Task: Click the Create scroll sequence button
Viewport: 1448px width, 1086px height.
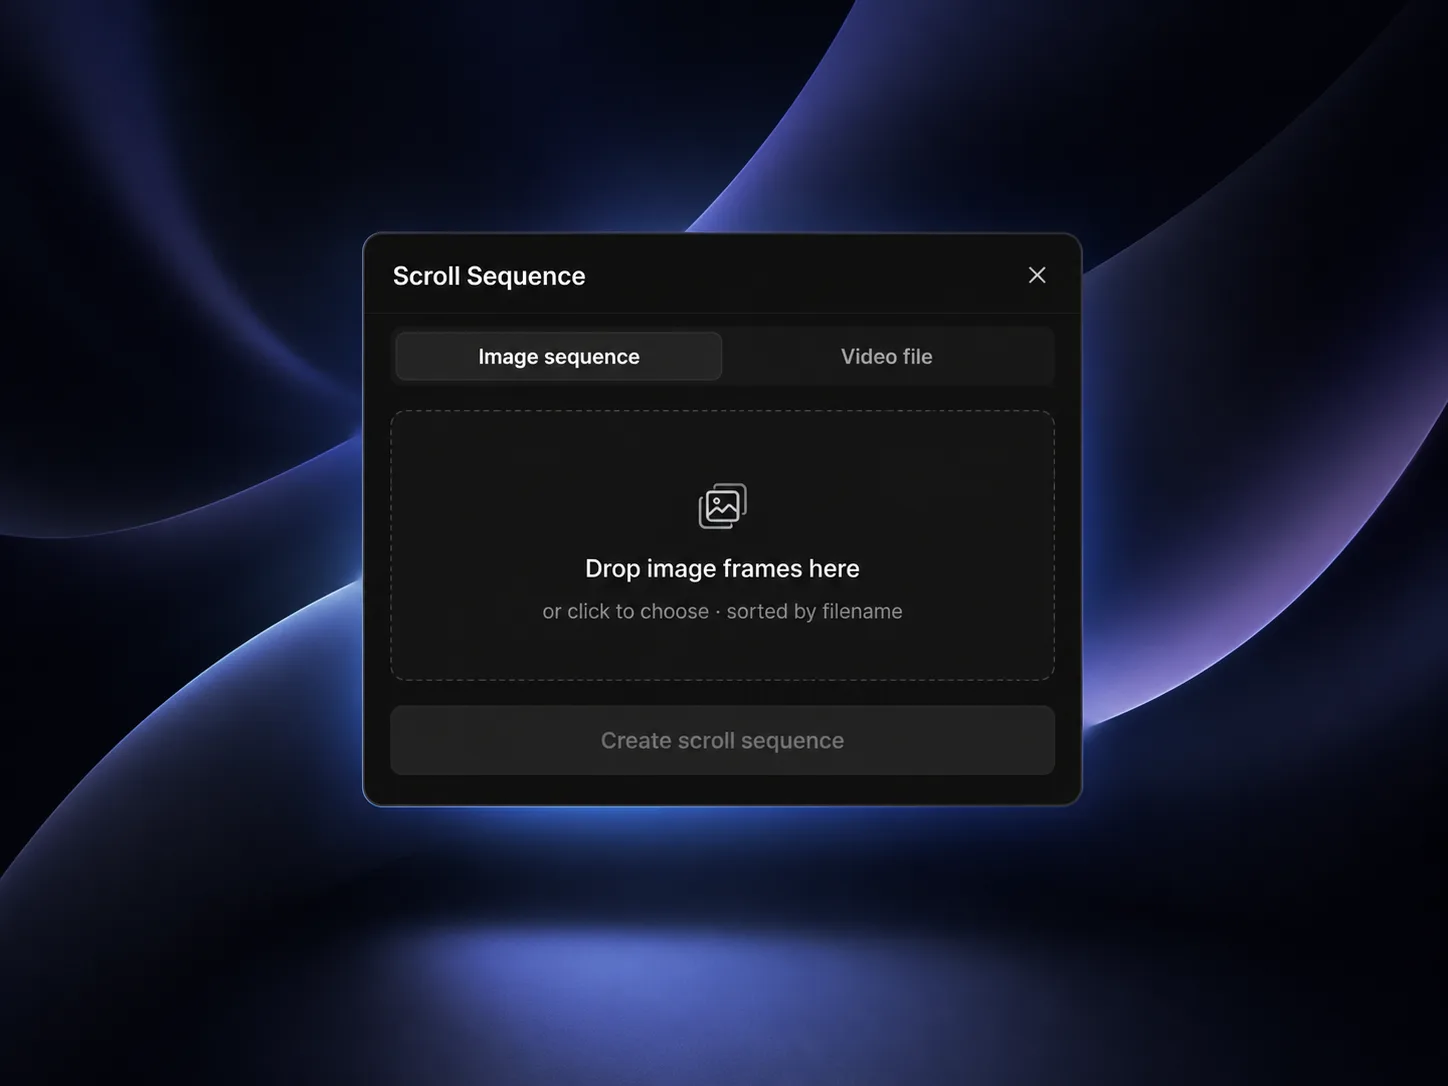Action: click(x=722, y=740)
